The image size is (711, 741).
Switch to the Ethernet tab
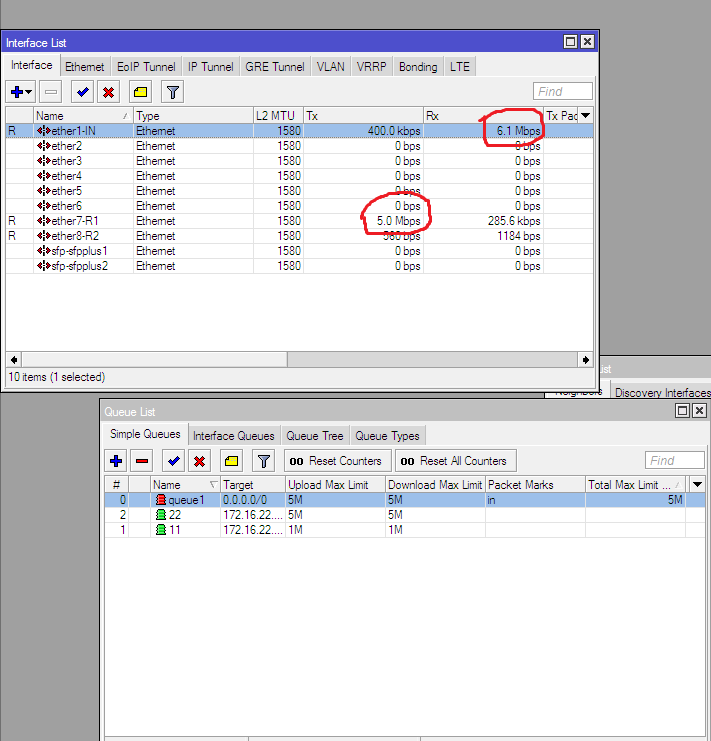pos(85,67)
